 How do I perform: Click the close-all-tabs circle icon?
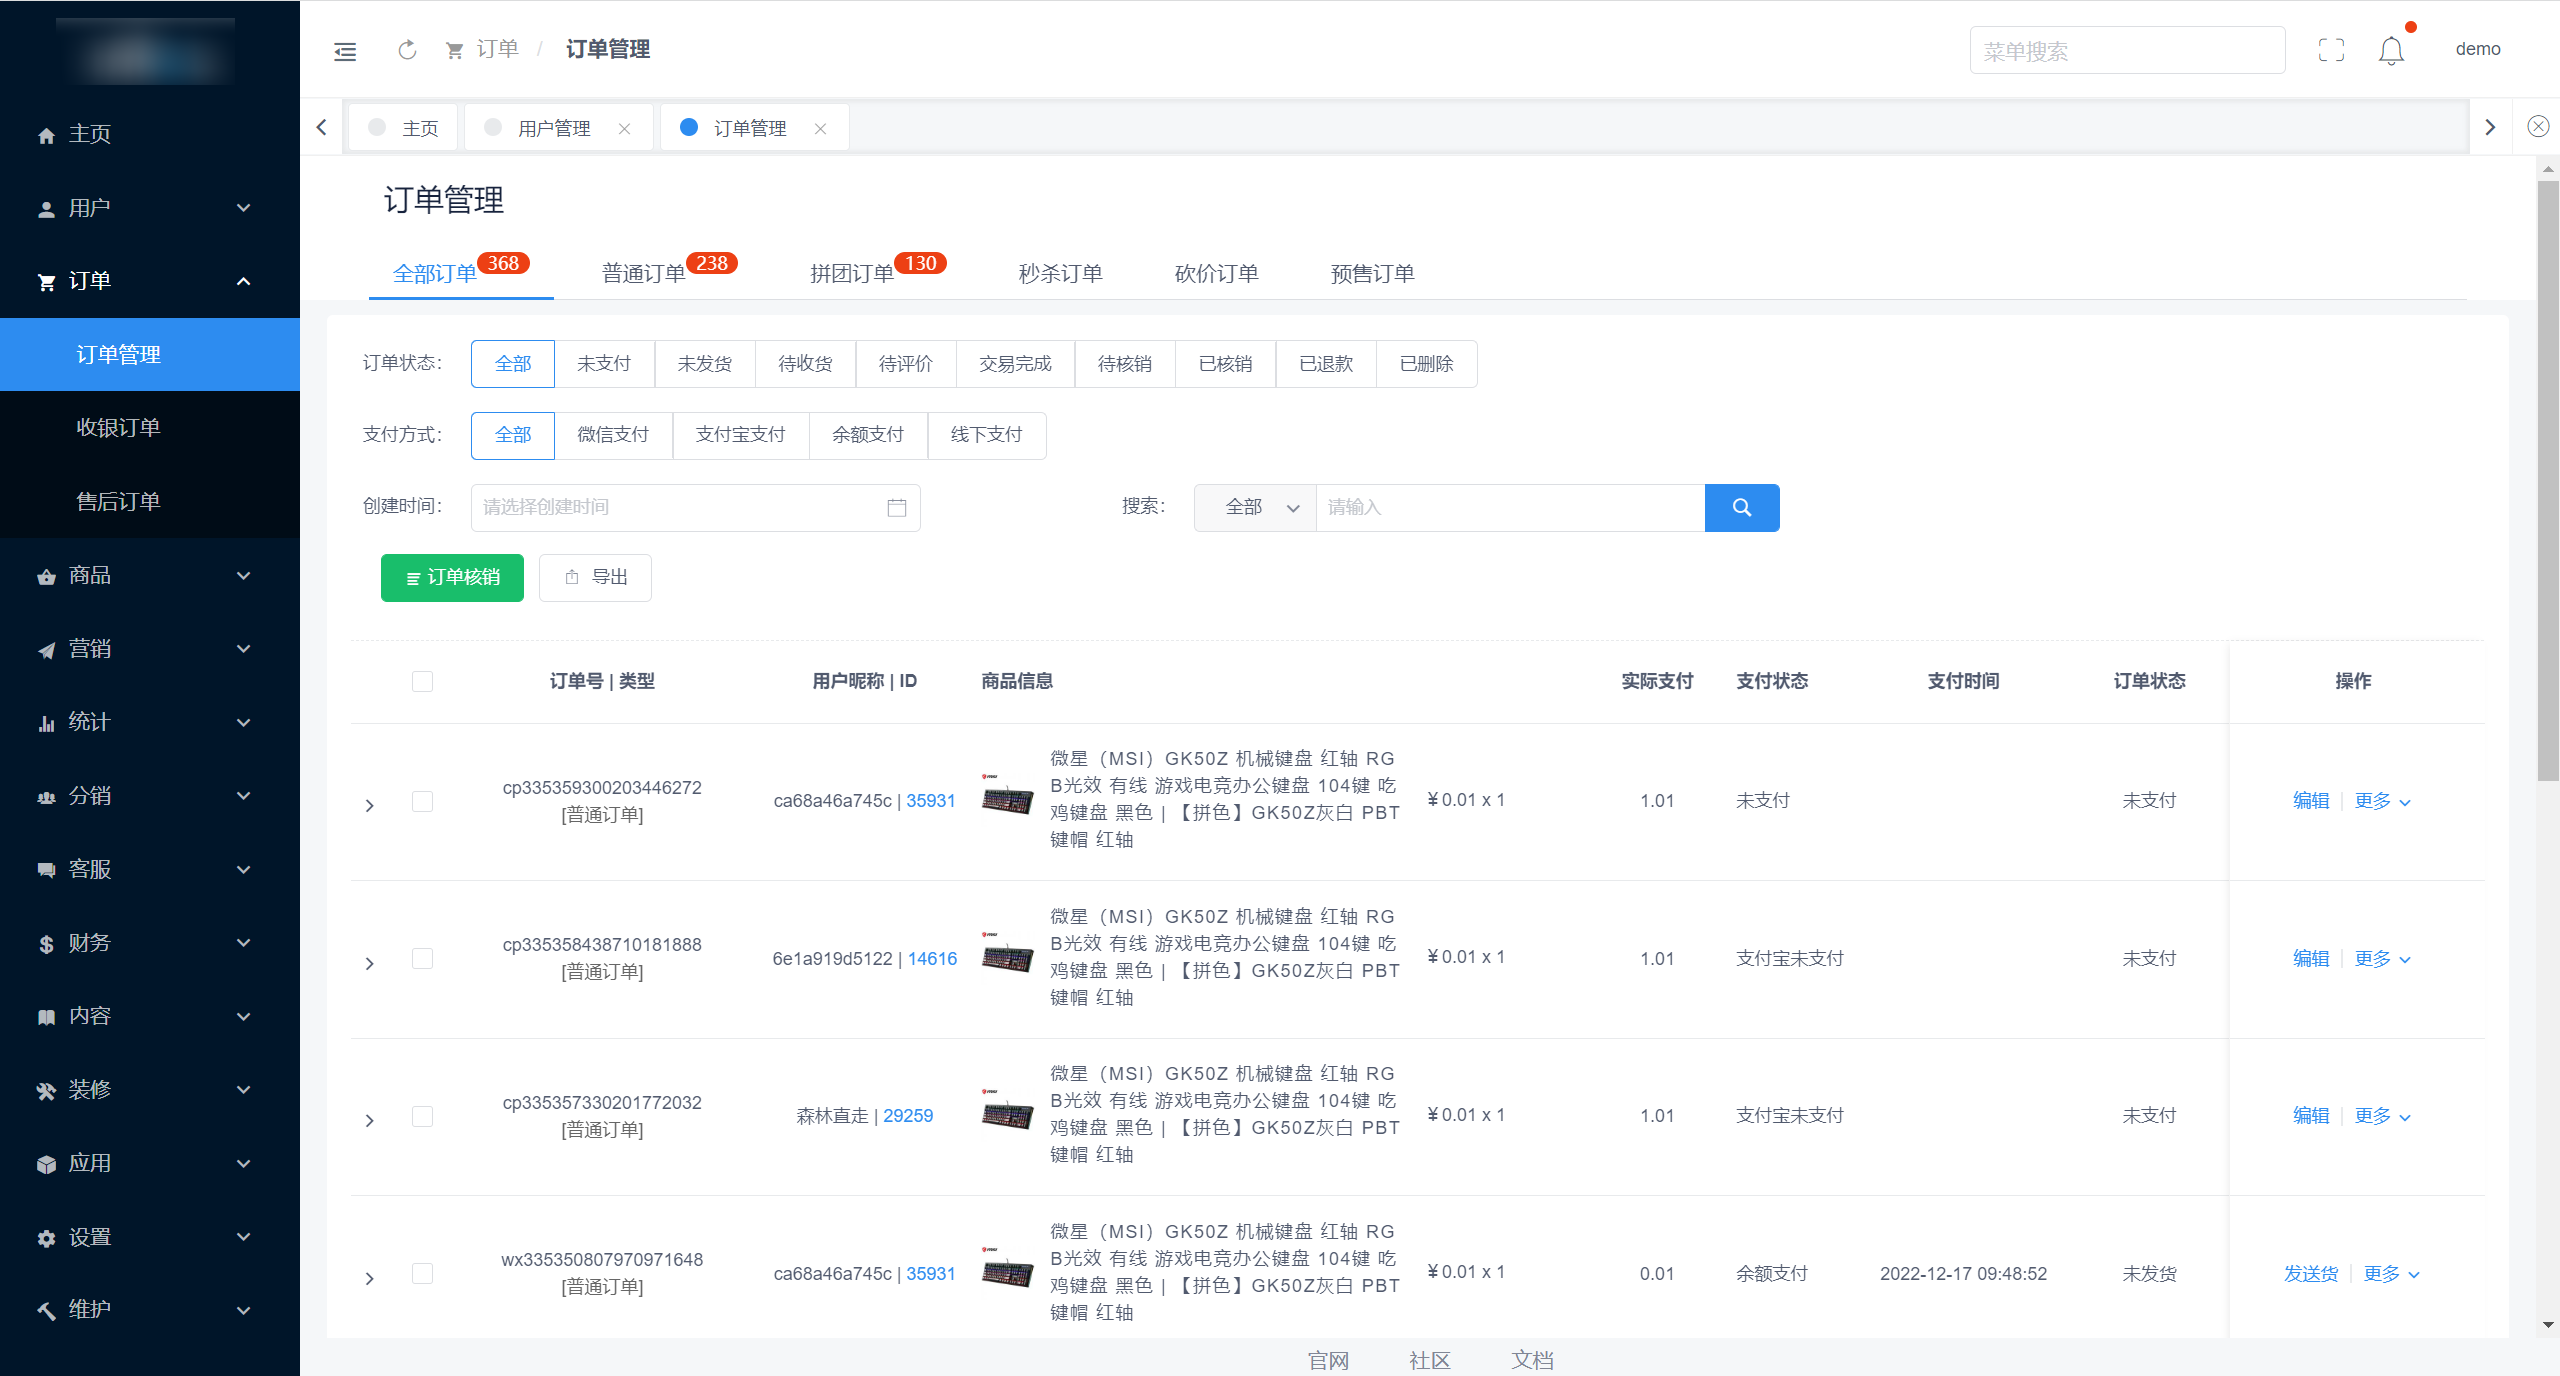point(2538,126)
